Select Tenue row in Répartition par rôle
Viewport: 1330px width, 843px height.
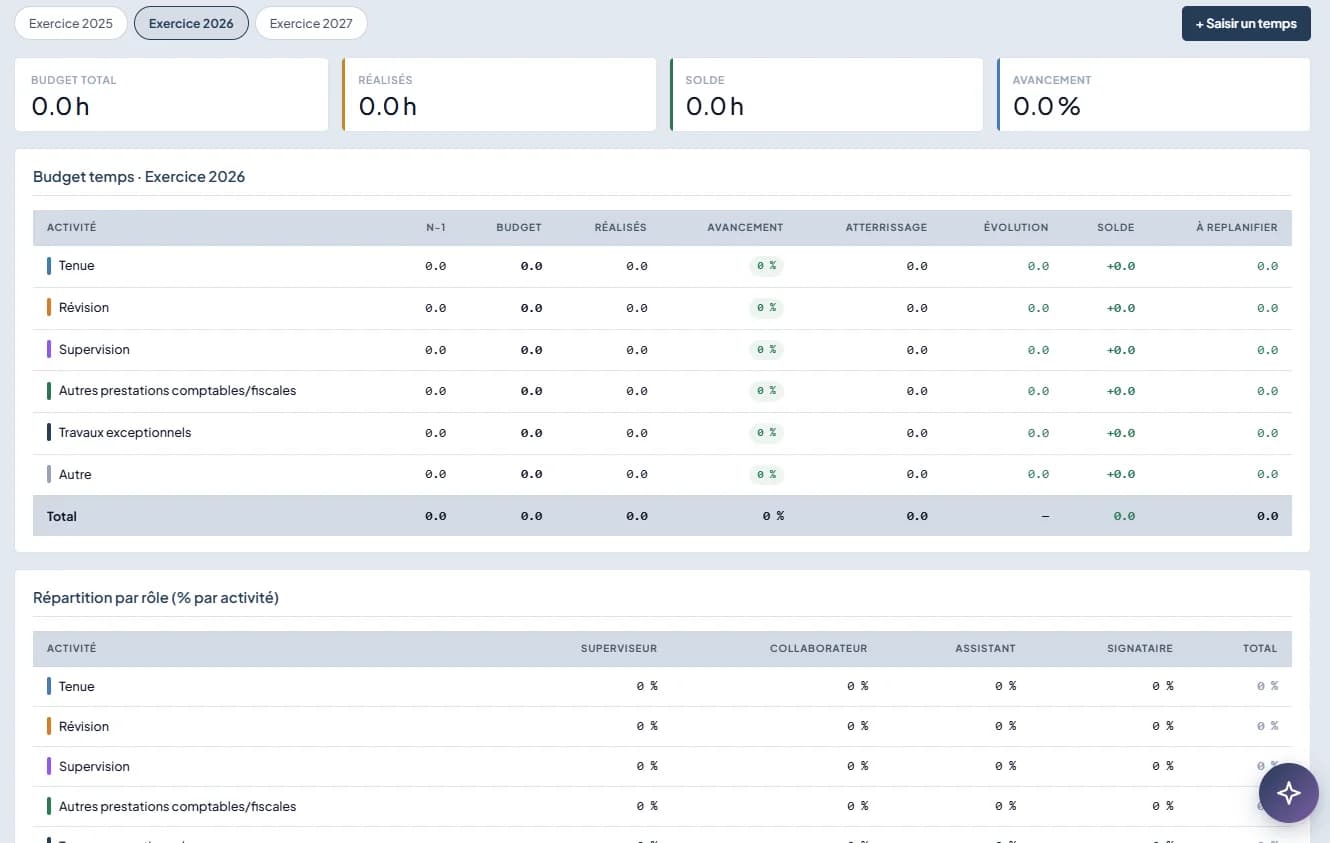[662, 686]
